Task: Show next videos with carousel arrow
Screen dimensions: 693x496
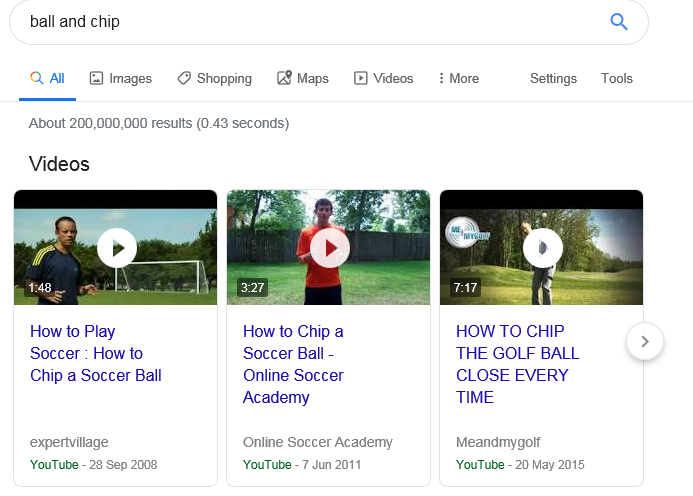Action: point(645,341)
